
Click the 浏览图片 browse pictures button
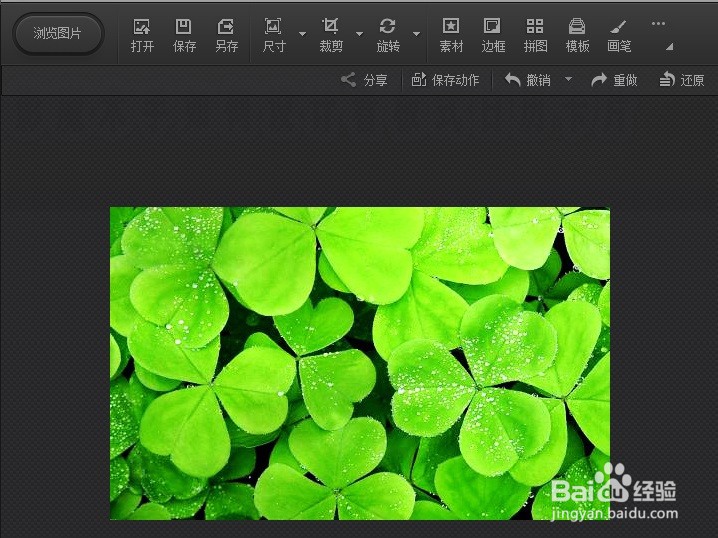coord(58,33)
